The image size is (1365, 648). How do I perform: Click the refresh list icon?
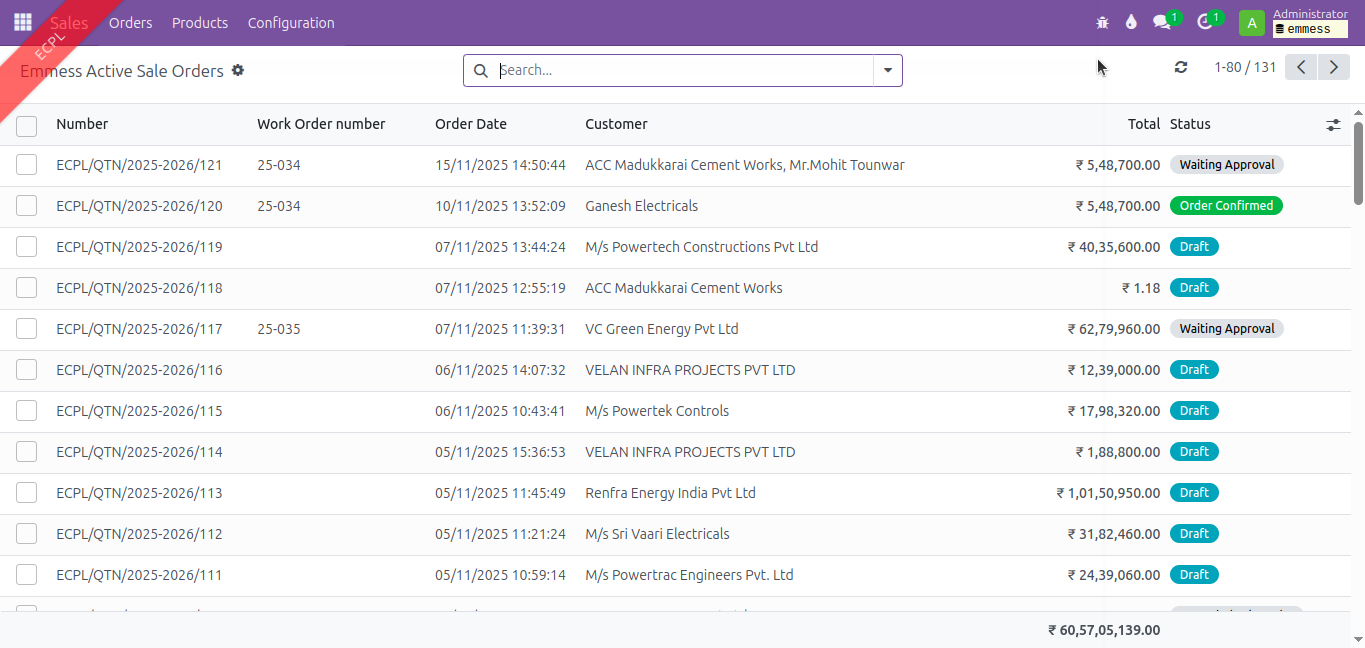[x=1181, y=67]
